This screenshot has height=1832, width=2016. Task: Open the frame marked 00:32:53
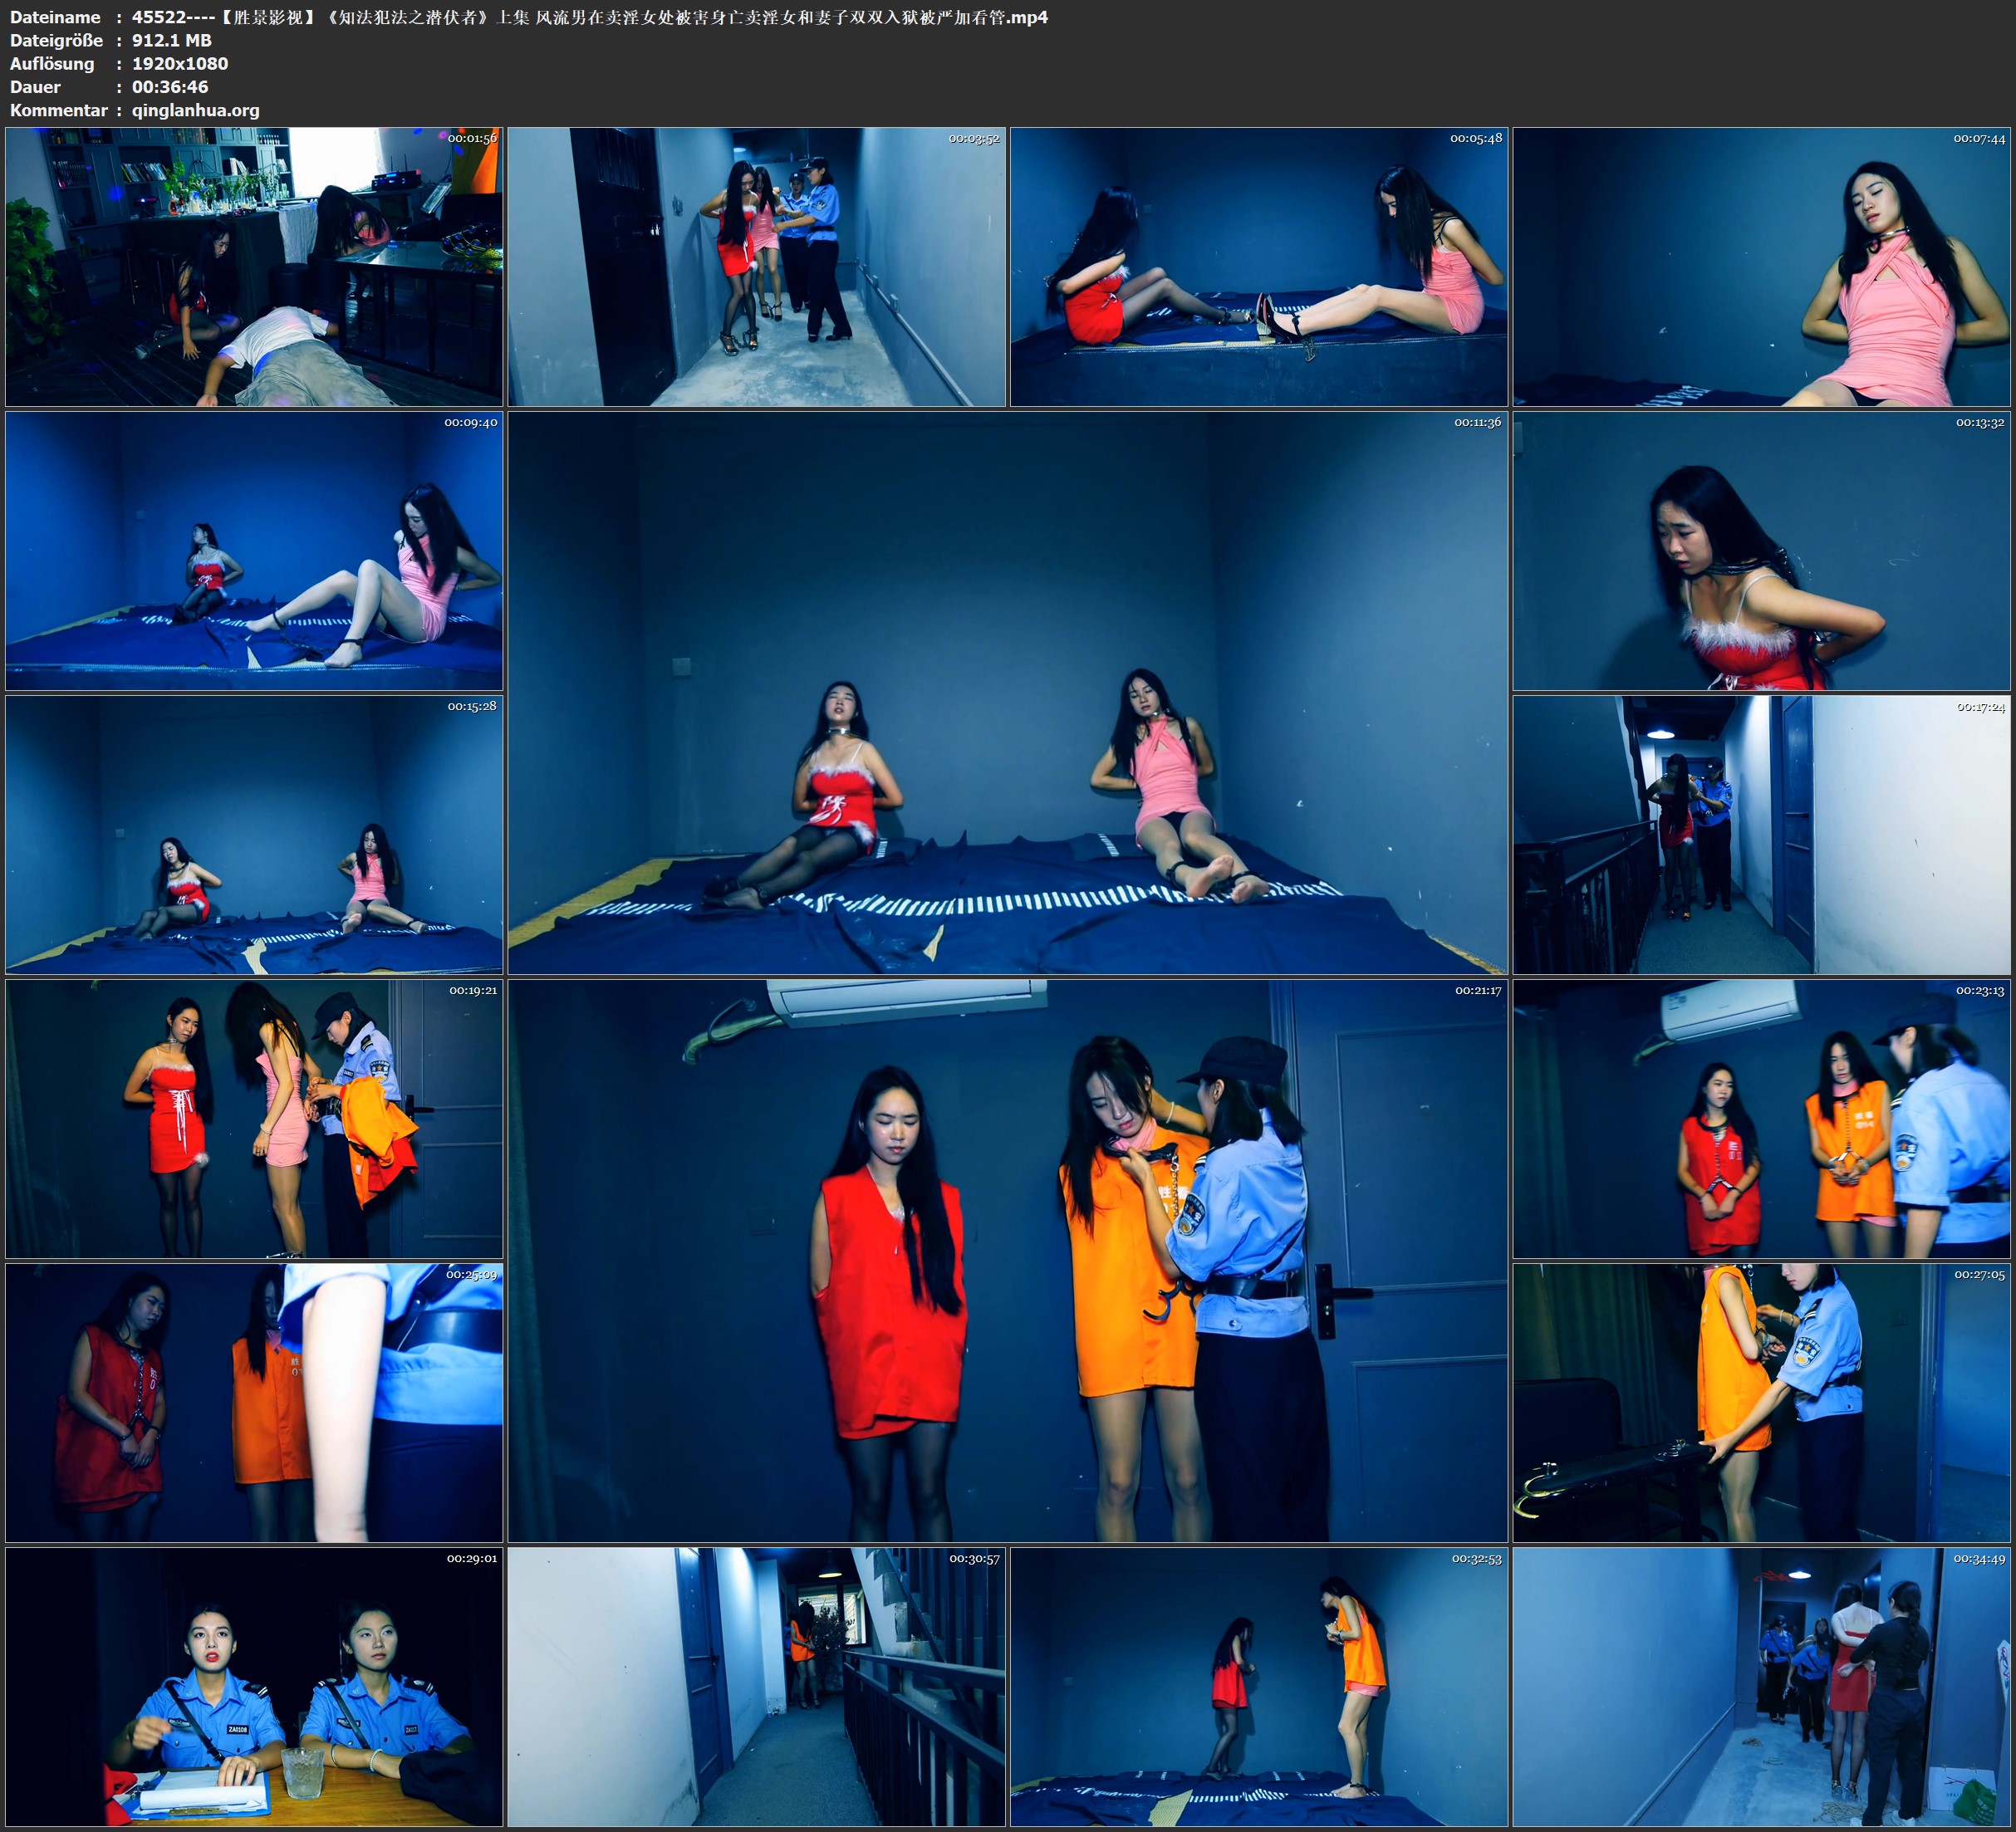(1259, 1686)
